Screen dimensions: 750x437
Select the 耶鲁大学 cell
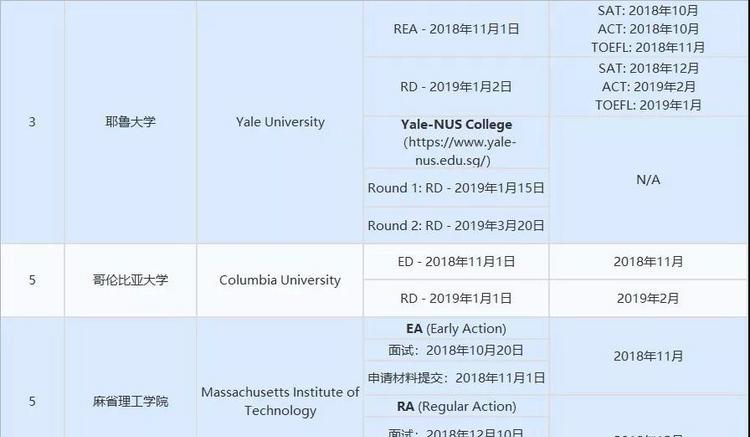pos(130,122)
